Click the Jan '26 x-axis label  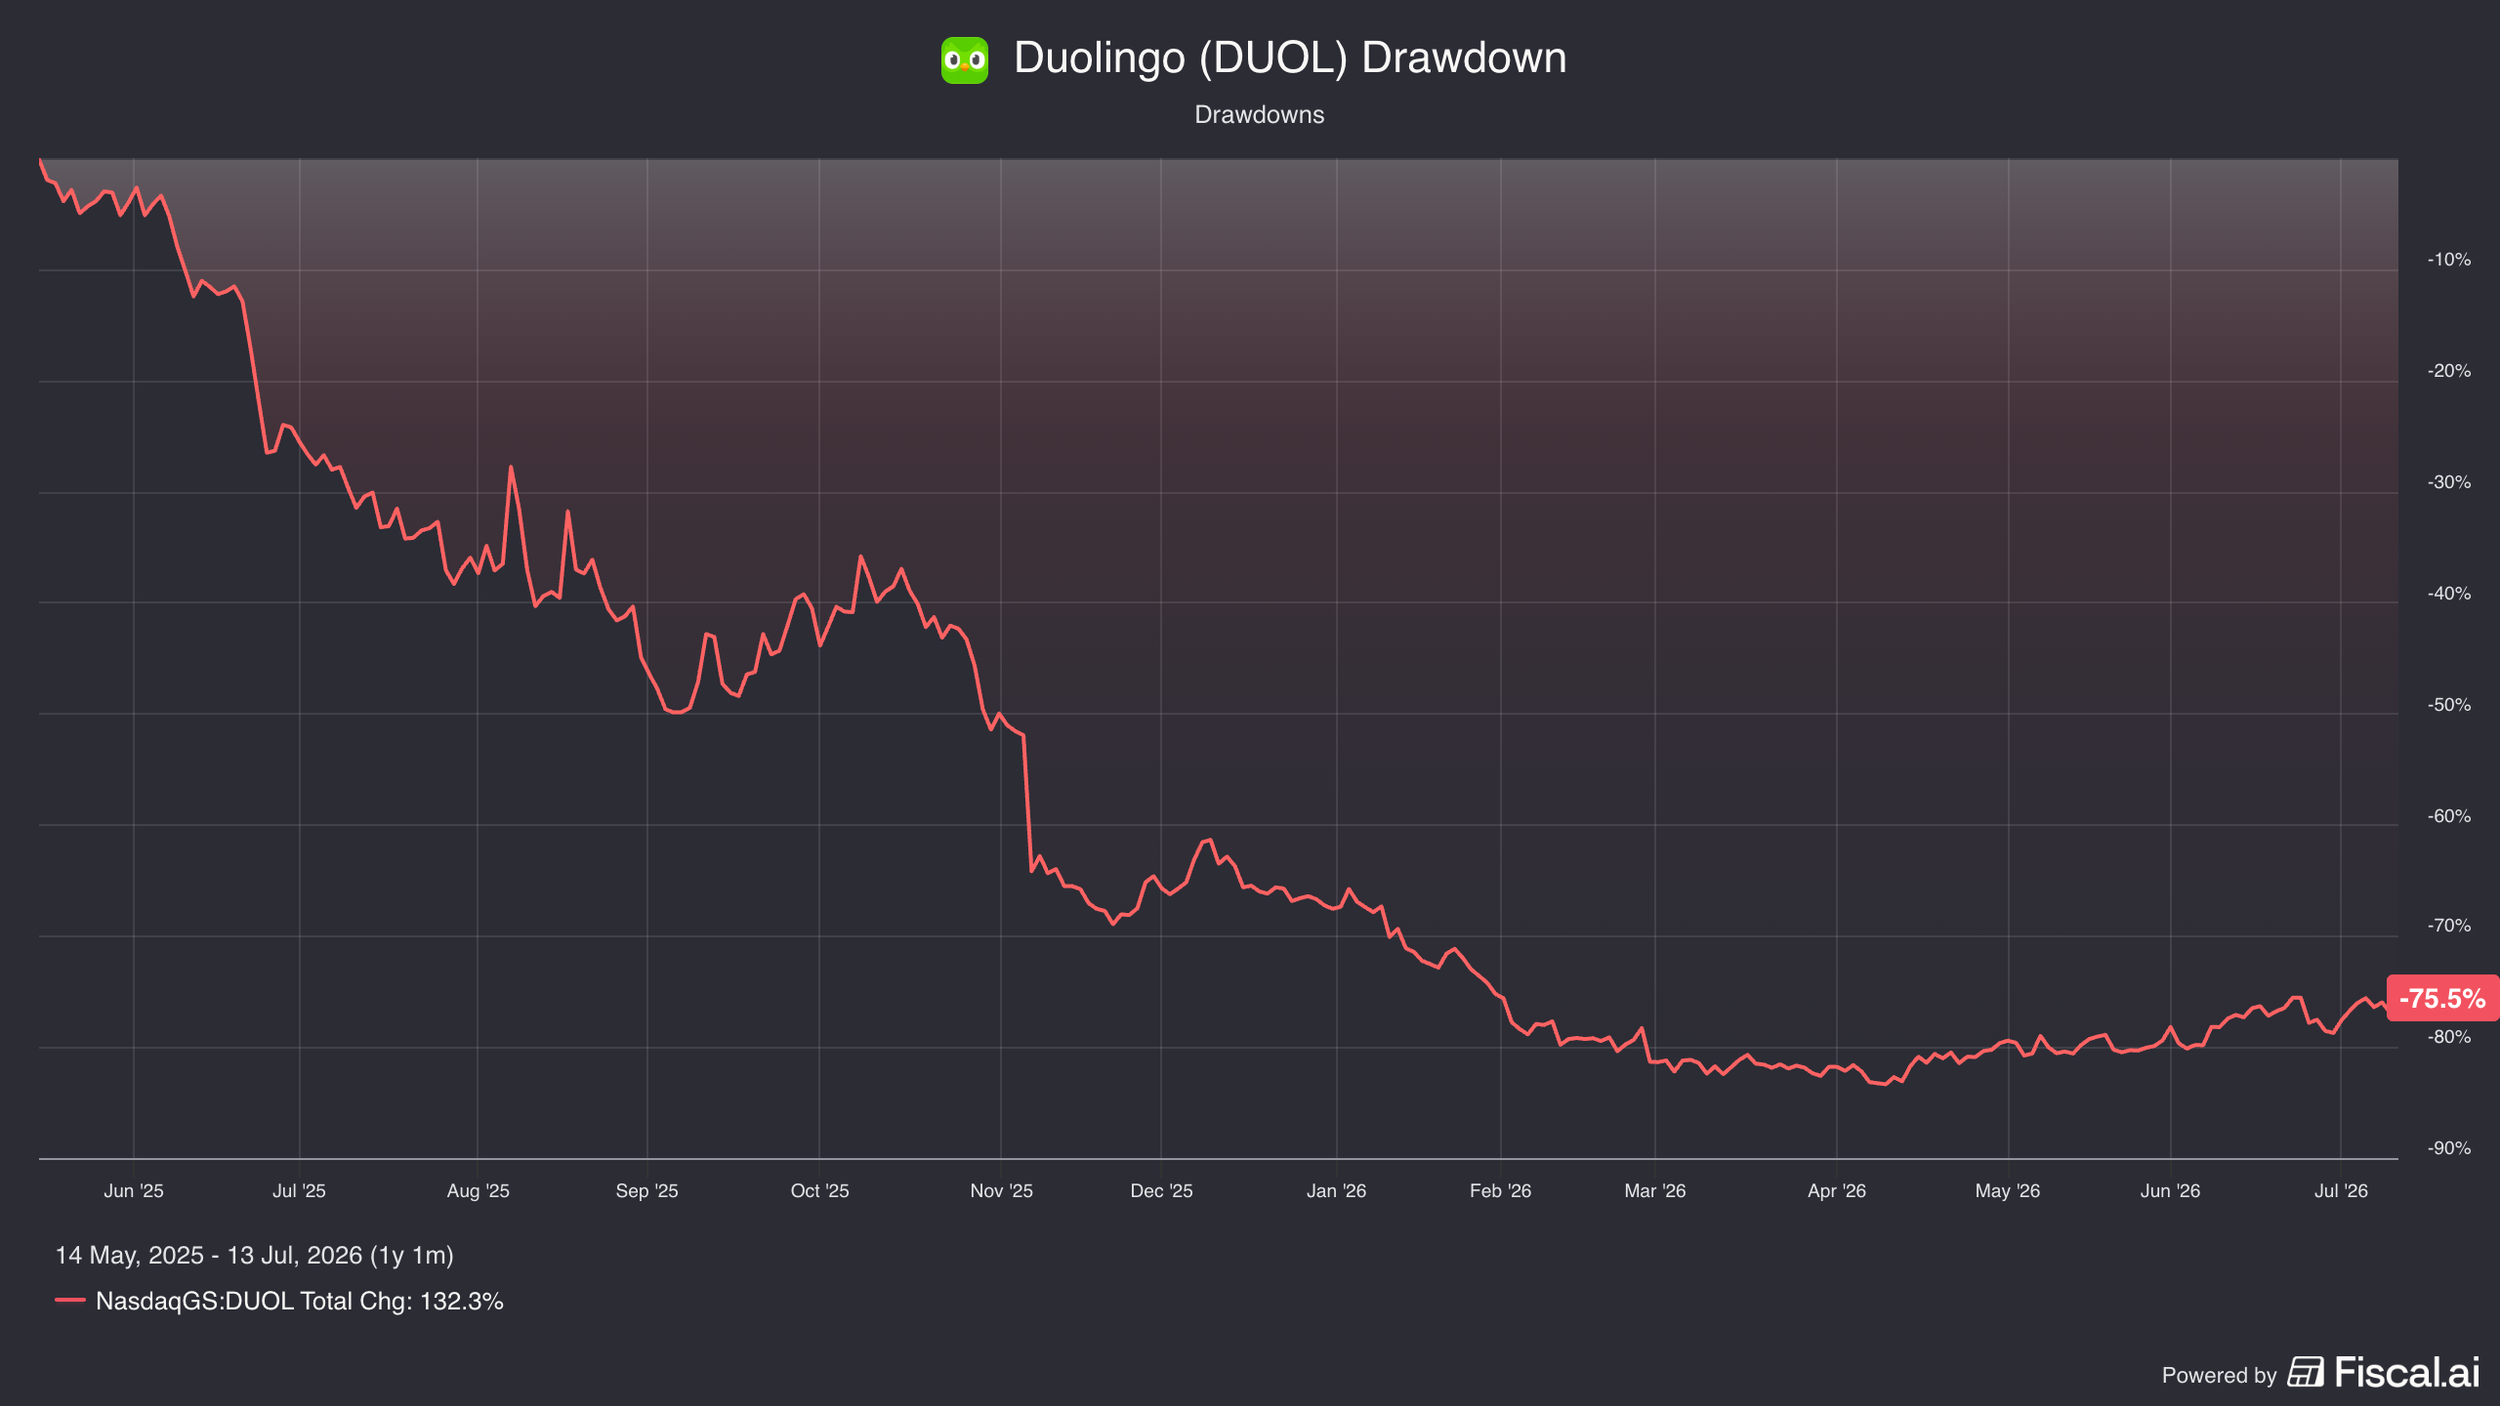tap(1336, 1191)
